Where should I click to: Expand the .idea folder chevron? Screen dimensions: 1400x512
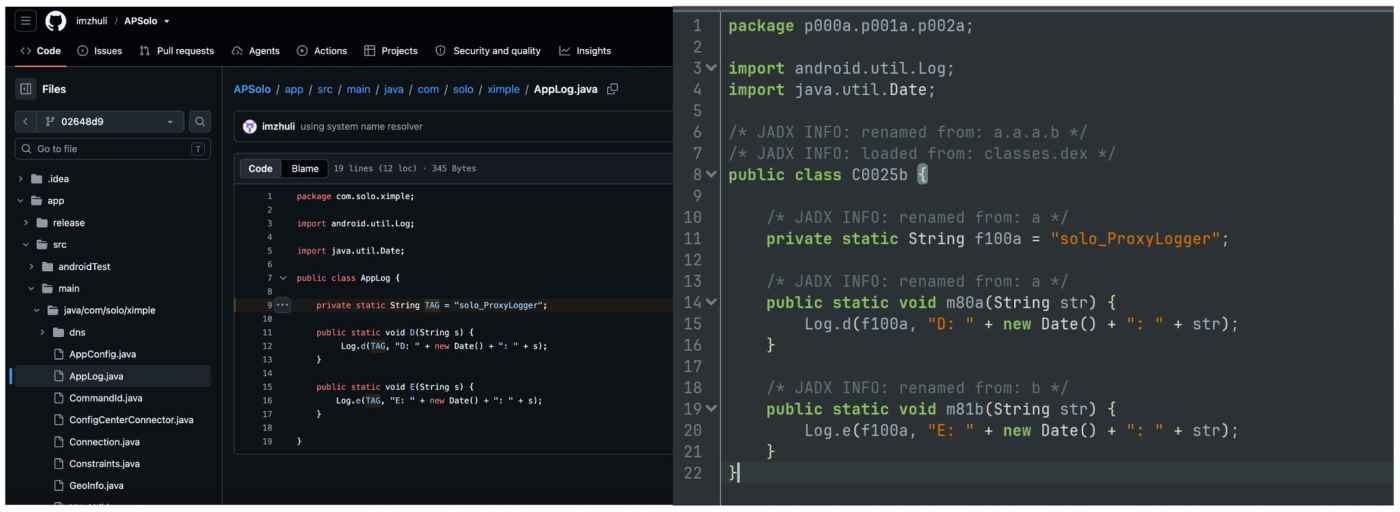[x=21, y=179]
